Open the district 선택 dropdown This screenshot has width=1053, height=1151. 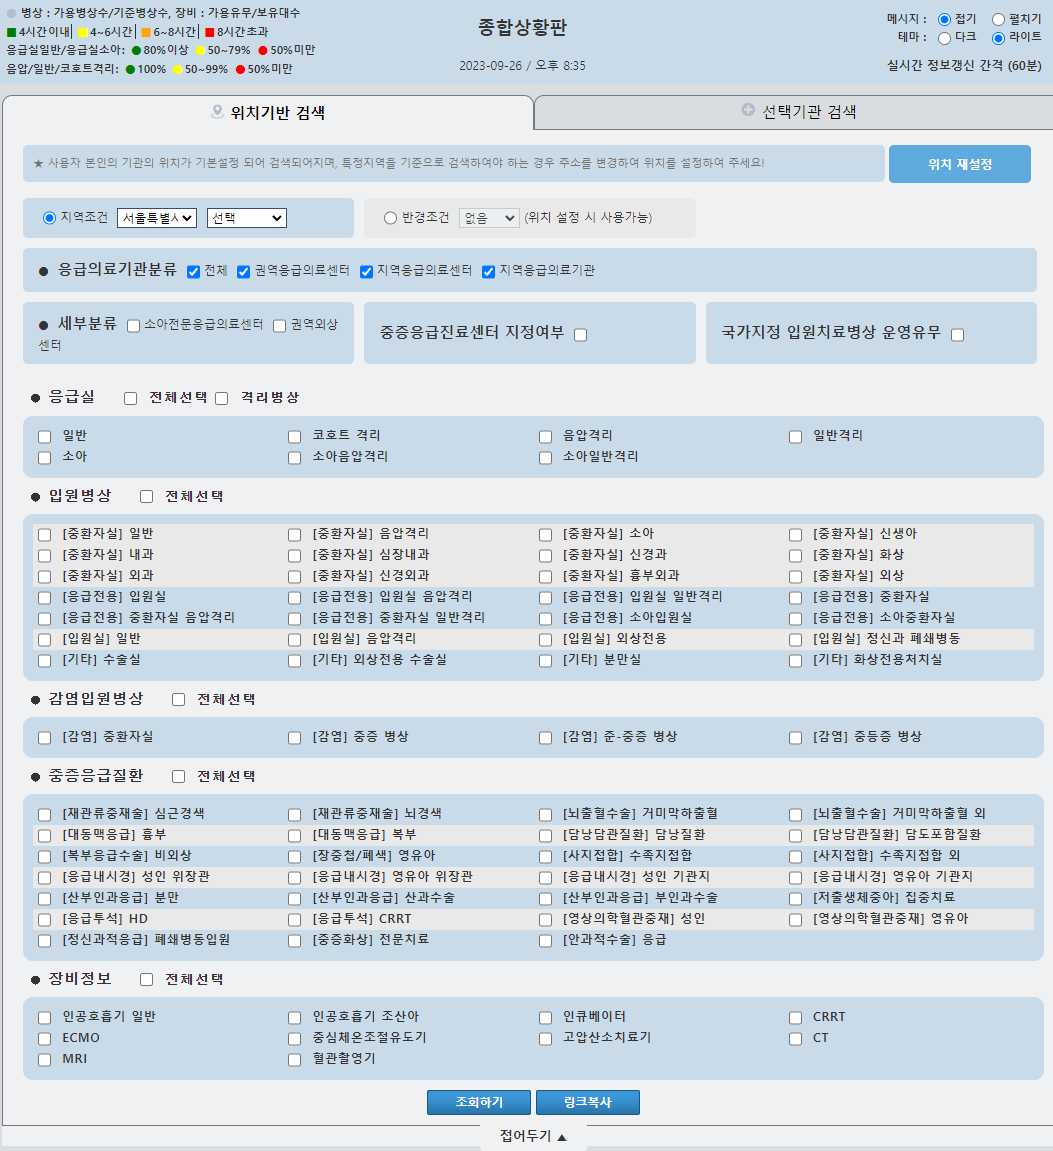(247, 218)
